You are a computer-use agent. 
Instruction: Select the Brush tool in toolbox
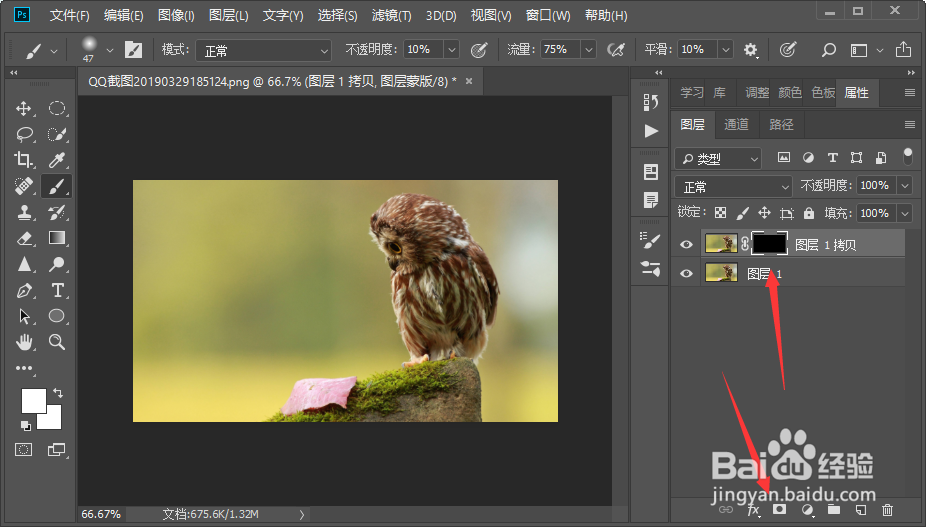(57, 186)
